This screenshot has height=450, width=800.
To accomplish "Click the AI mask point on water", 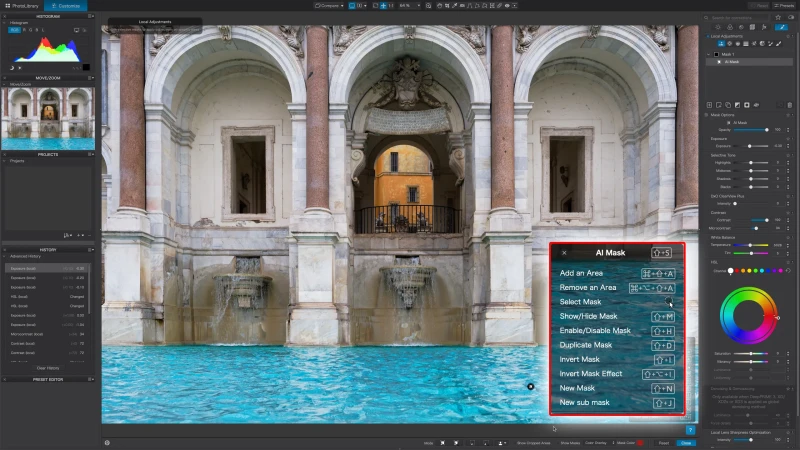I will [x=531, y=386].
